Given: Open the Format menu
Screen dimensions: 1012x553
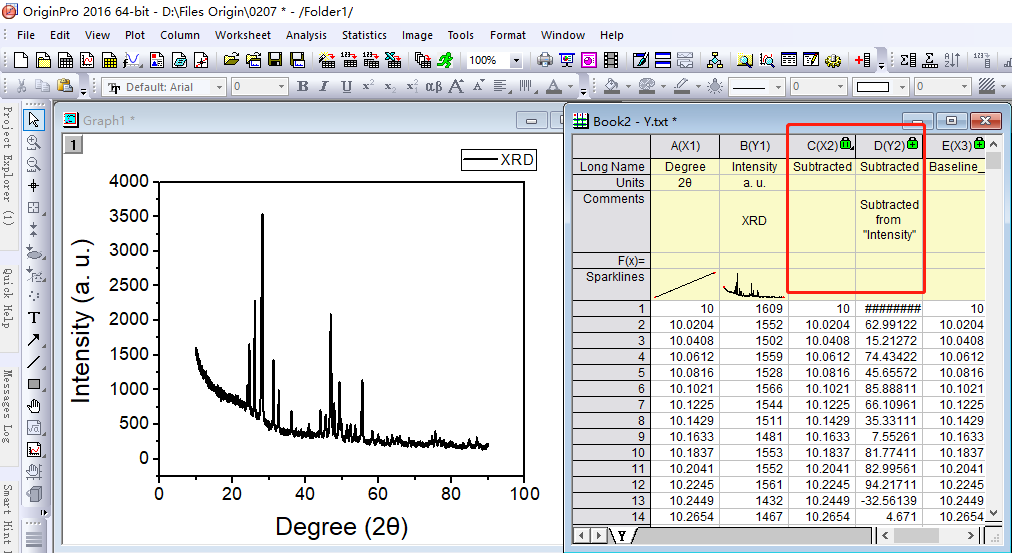Looking at the screenshot, I should (x=507, y=35).
